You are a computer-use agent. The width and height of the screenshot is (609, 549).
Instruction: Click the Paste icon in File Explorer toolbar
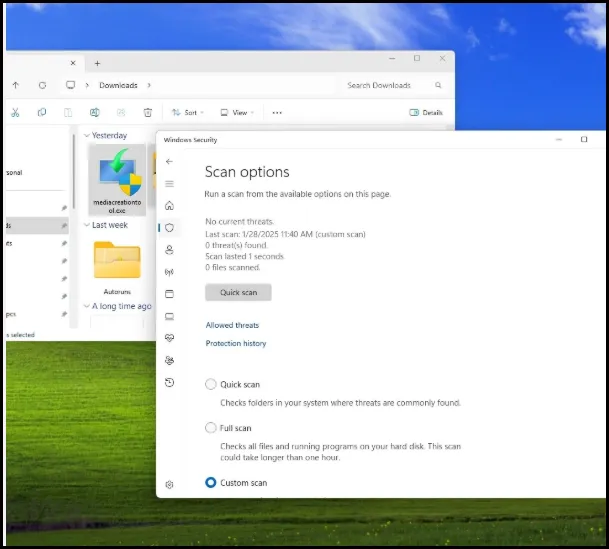tap(68, 113)
